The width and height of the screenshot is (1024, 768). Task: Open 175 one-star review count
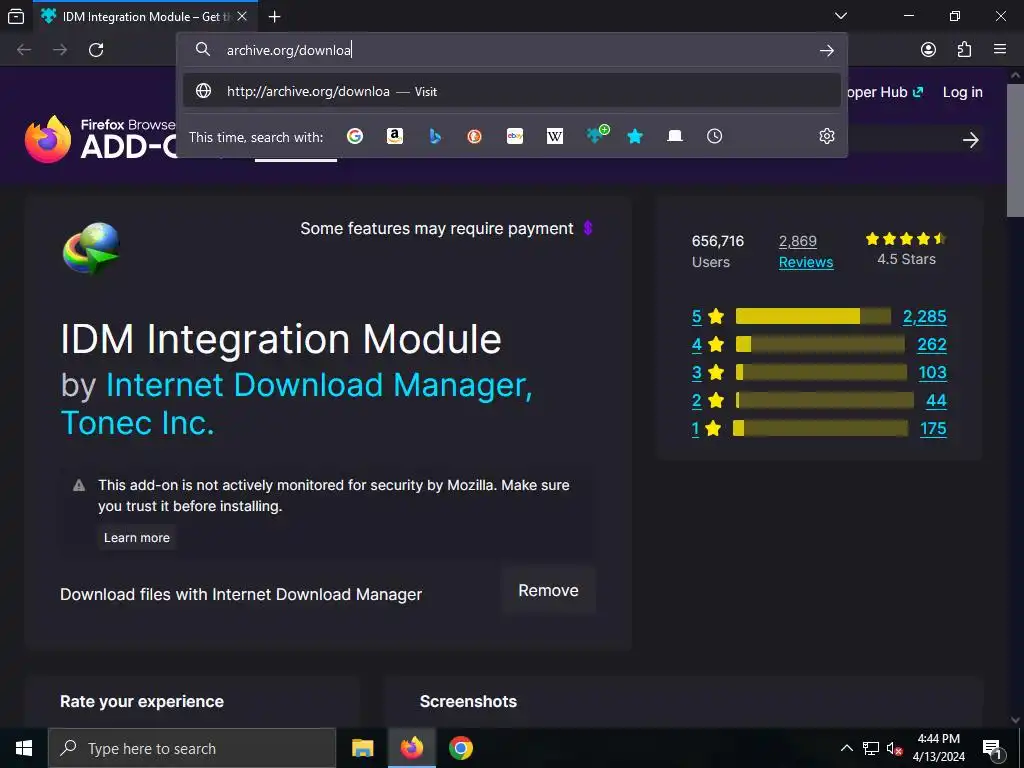(933, 428)
